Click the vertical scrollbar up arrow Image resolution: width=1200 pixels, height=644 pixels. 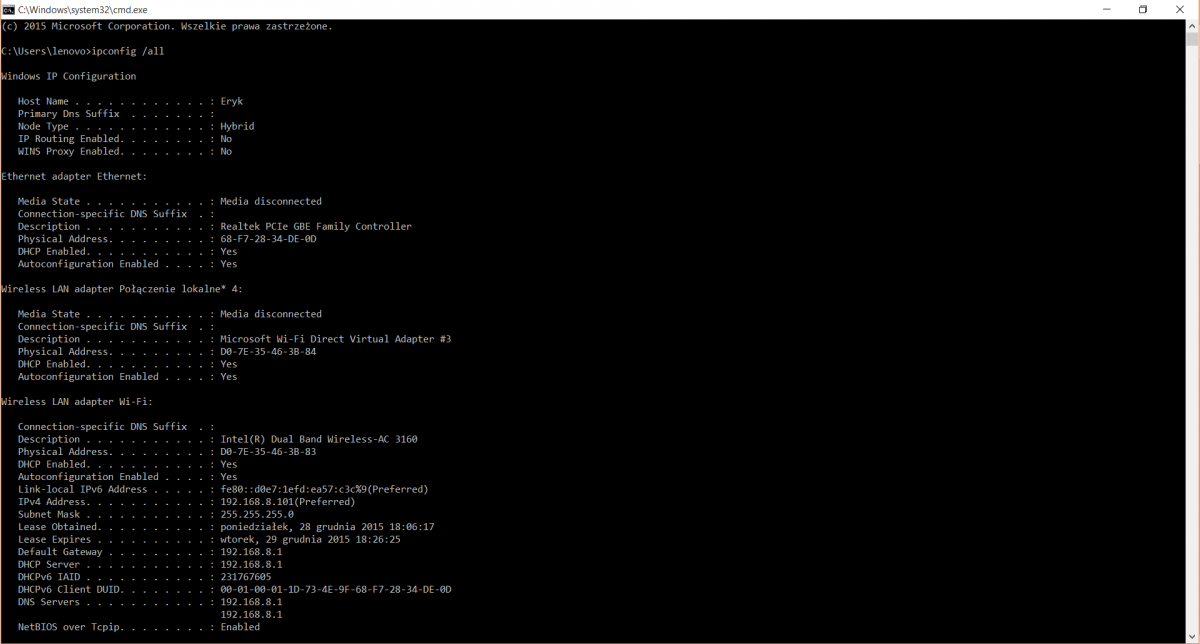[x=1192, y=25]
